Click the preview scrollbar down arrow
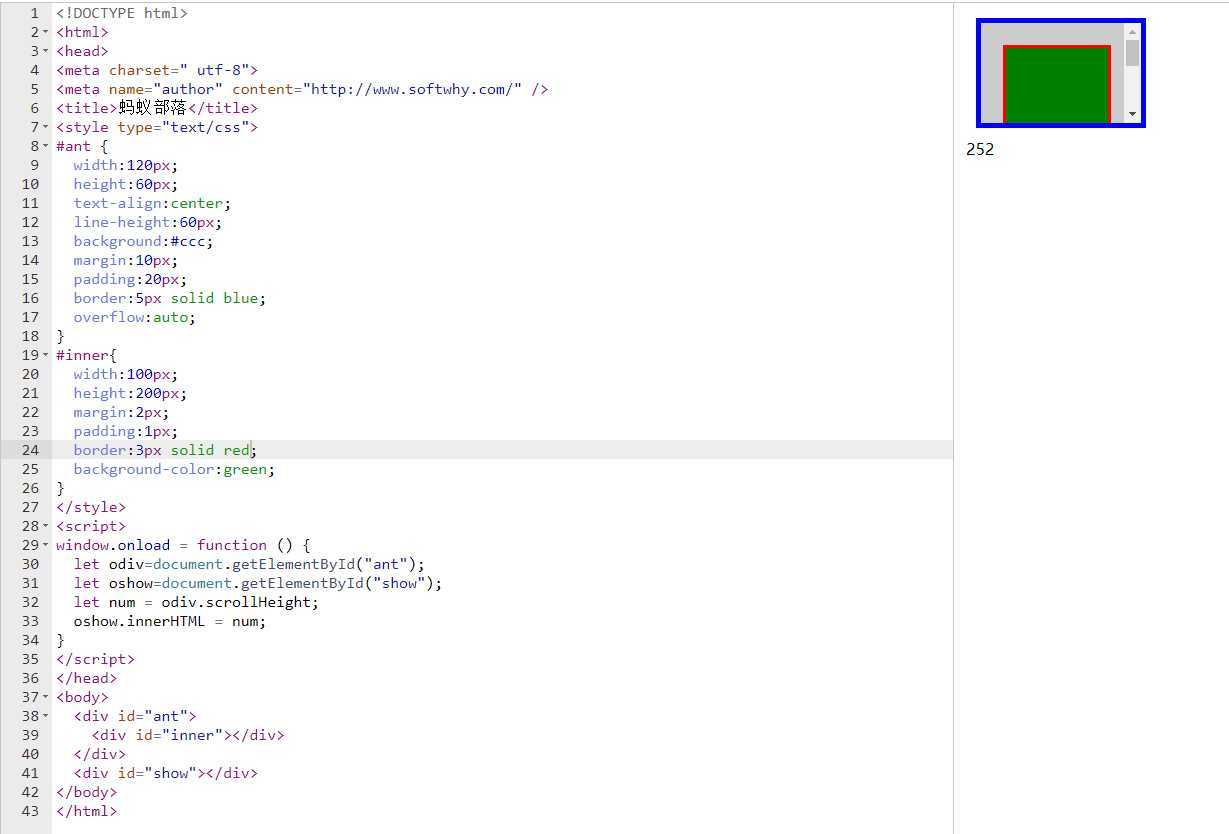 (1132, 115)
